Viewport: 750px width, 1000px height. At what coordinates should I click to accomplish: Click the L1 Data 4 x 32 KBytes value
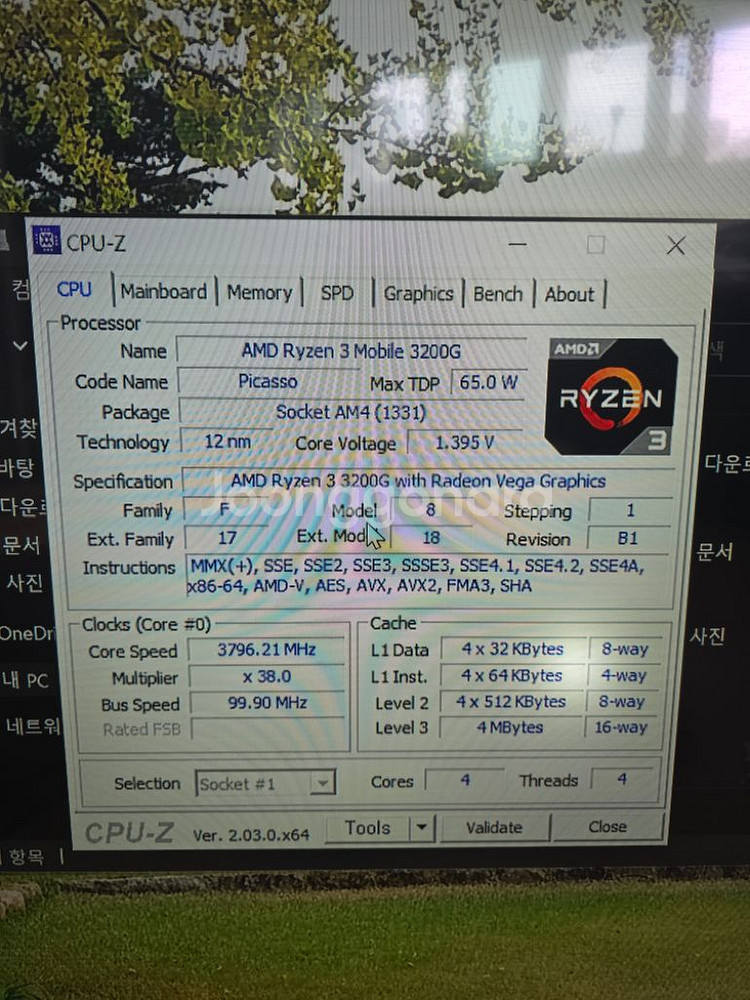coord(513,649)
